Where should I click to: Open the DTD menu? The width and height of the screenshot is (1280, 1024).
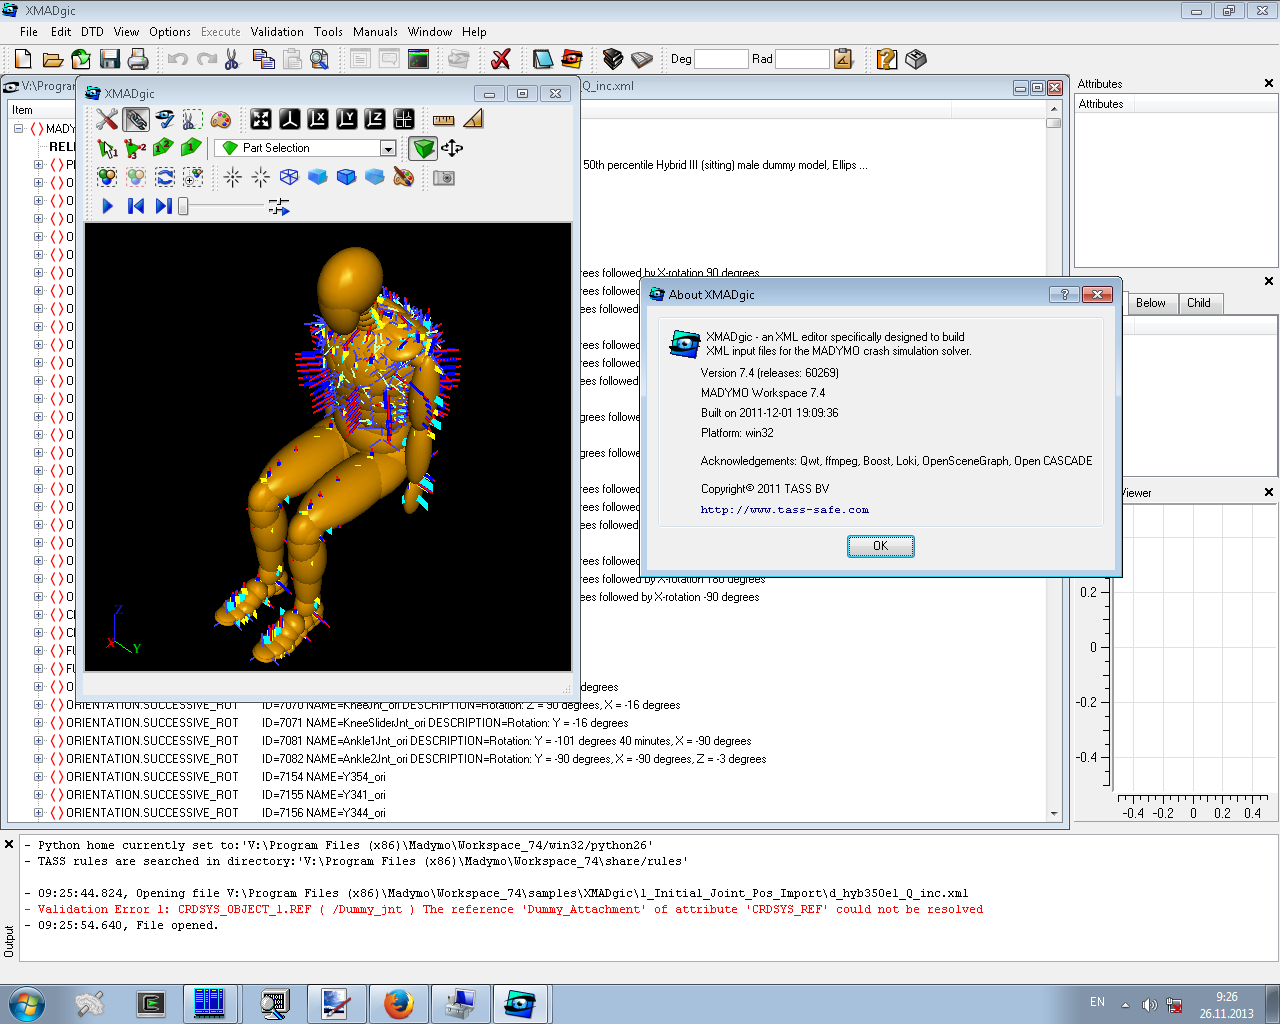pyautogui.click(x=92, y=32)
